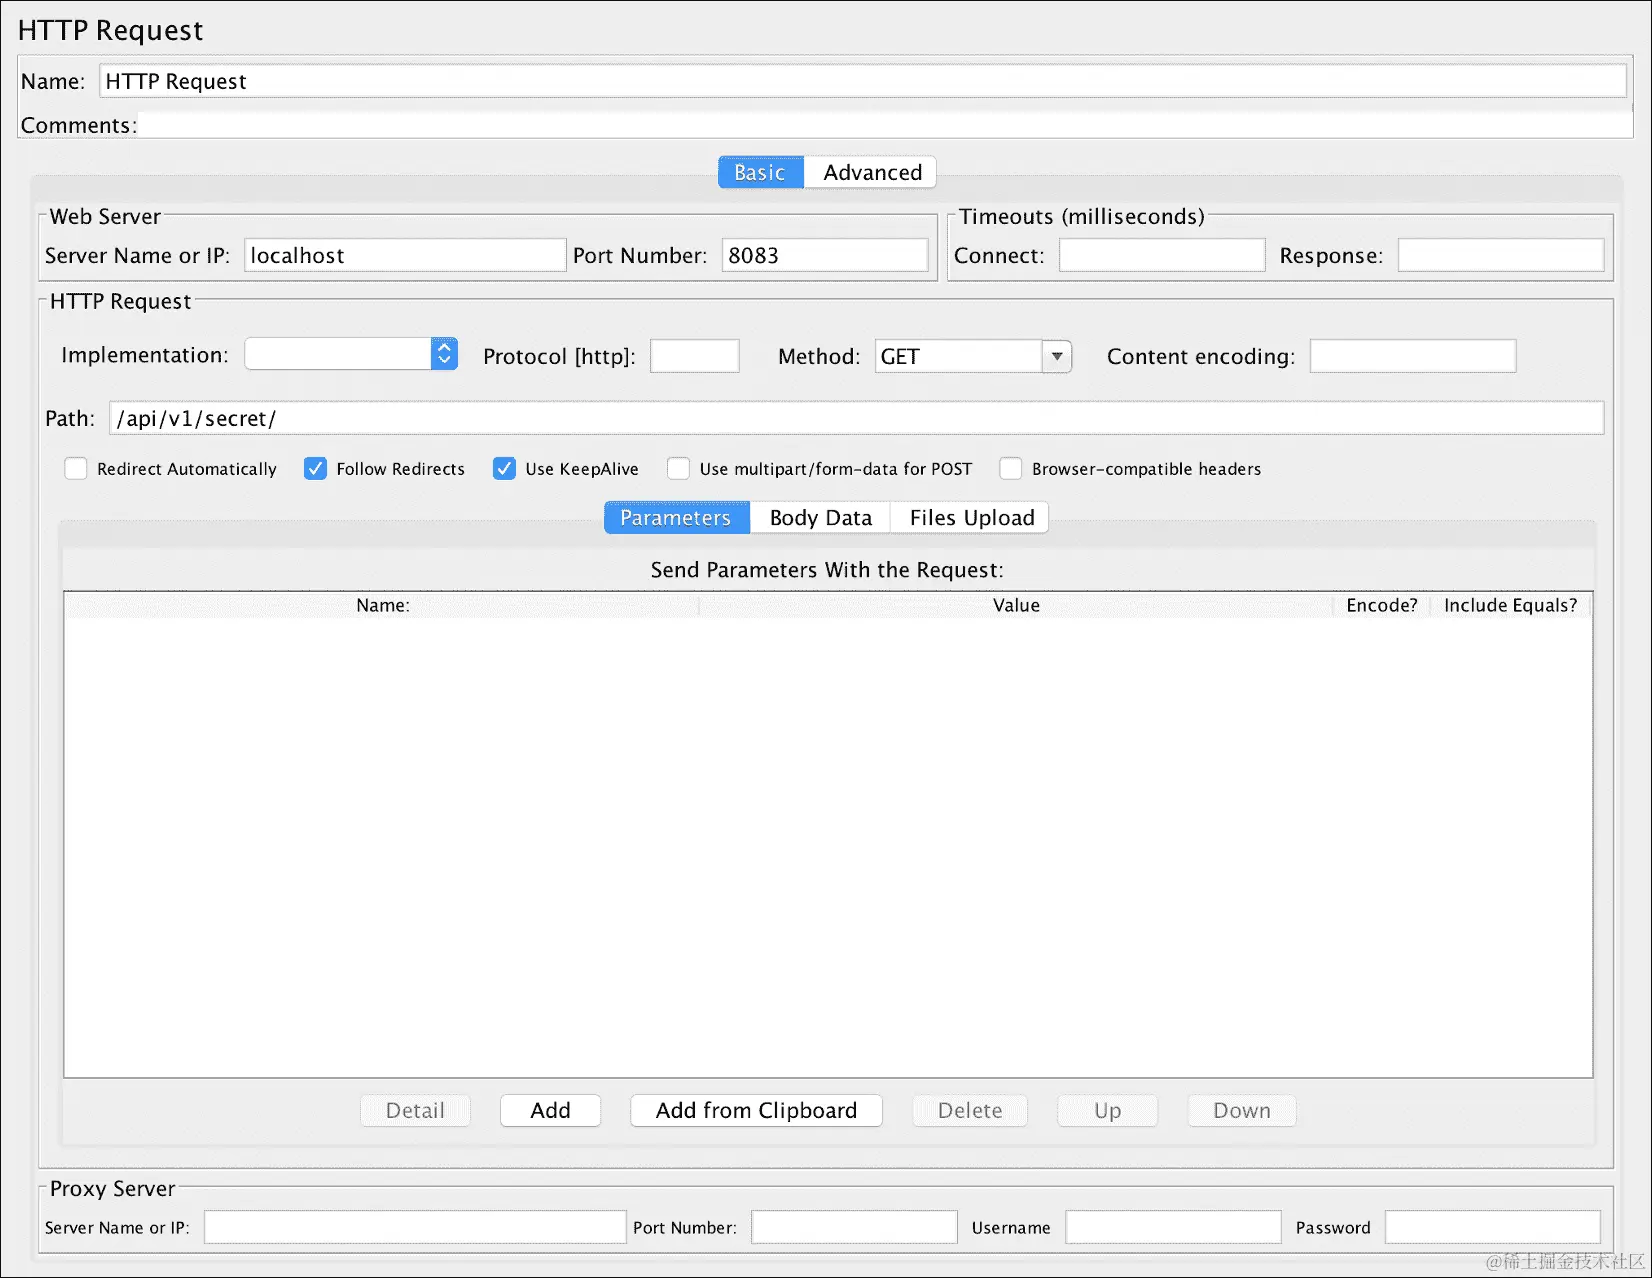The height and width of the screenshot is (1278, 1652).
Task: Open the Parameters tab
Action: point(676,517)
